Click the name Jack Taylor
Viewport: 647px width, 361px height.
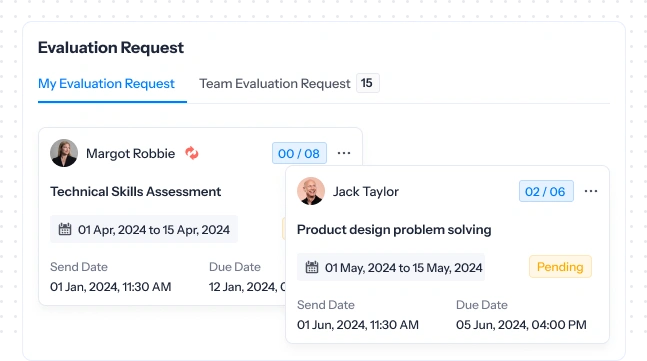[x=366, y=191]
